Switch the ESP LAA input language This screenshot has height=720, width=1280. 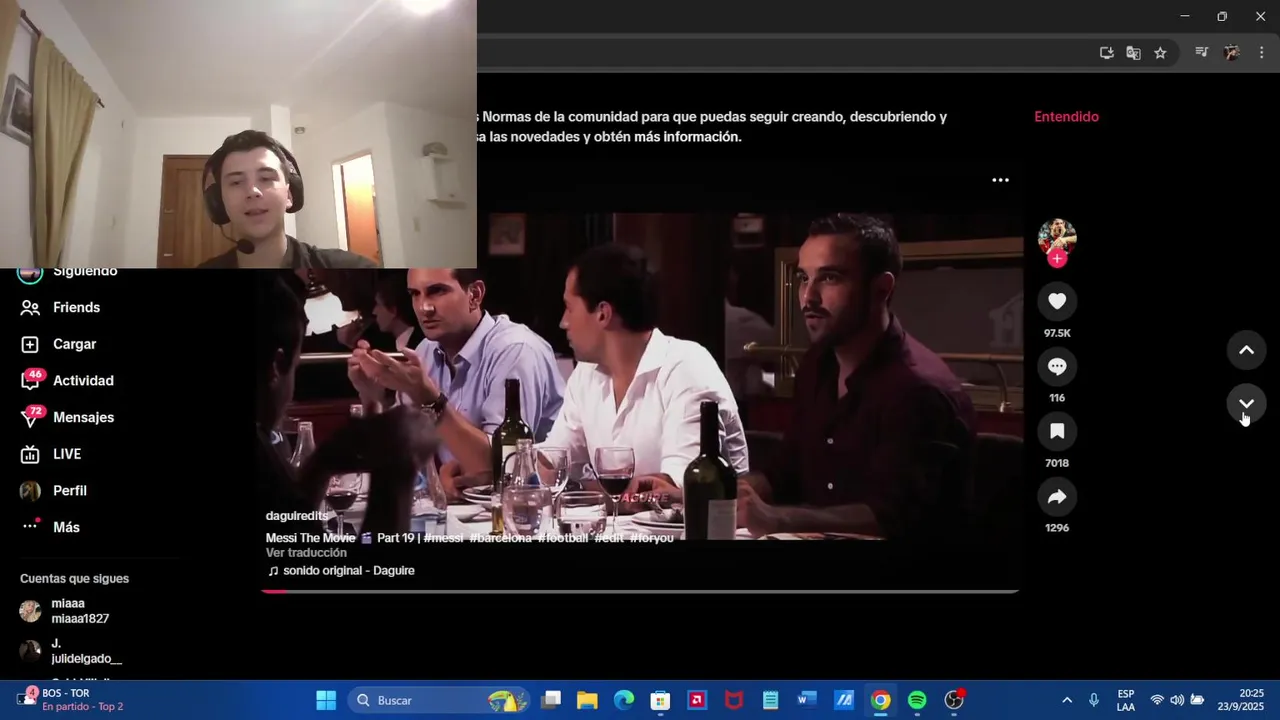coord(1126,700)
